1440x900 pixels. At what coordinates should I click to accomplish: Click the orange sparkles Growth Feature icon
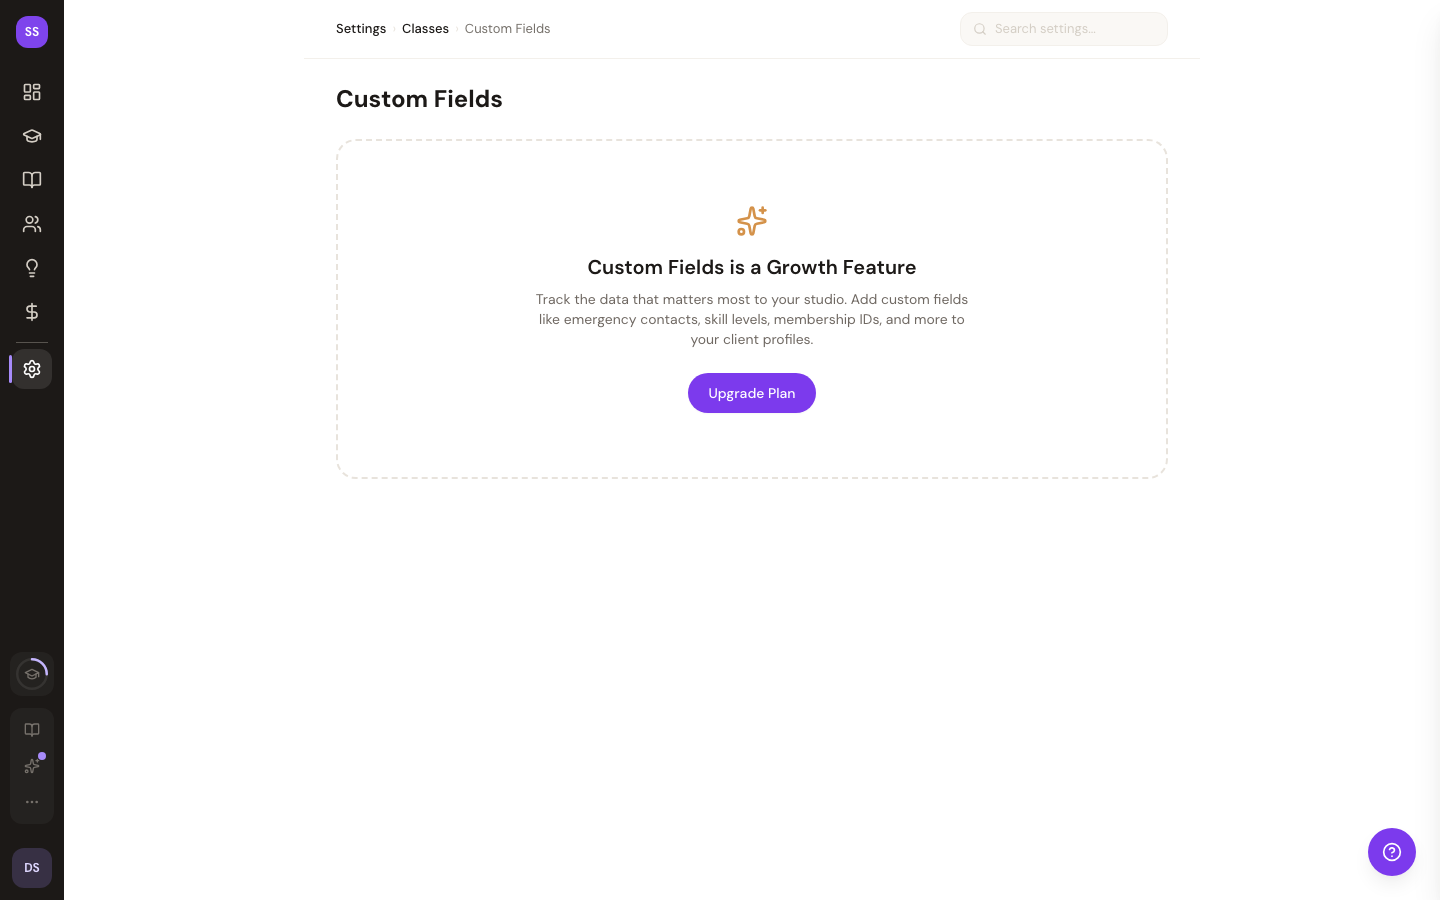(752, 221)
